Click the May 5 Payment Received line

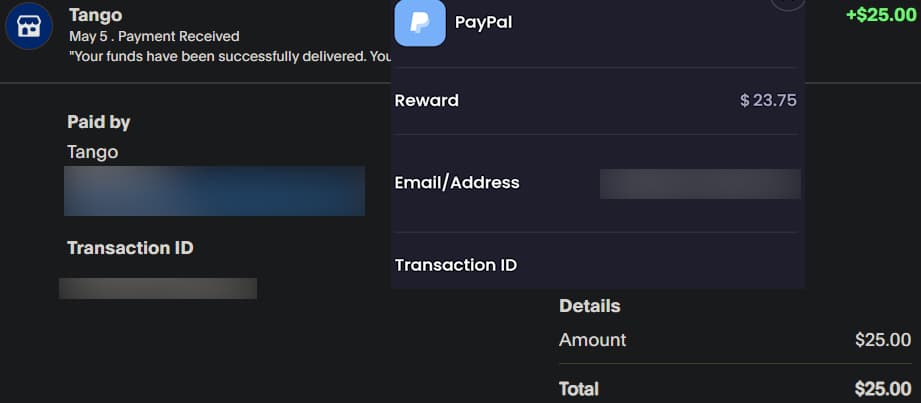[x=154, y=36]
